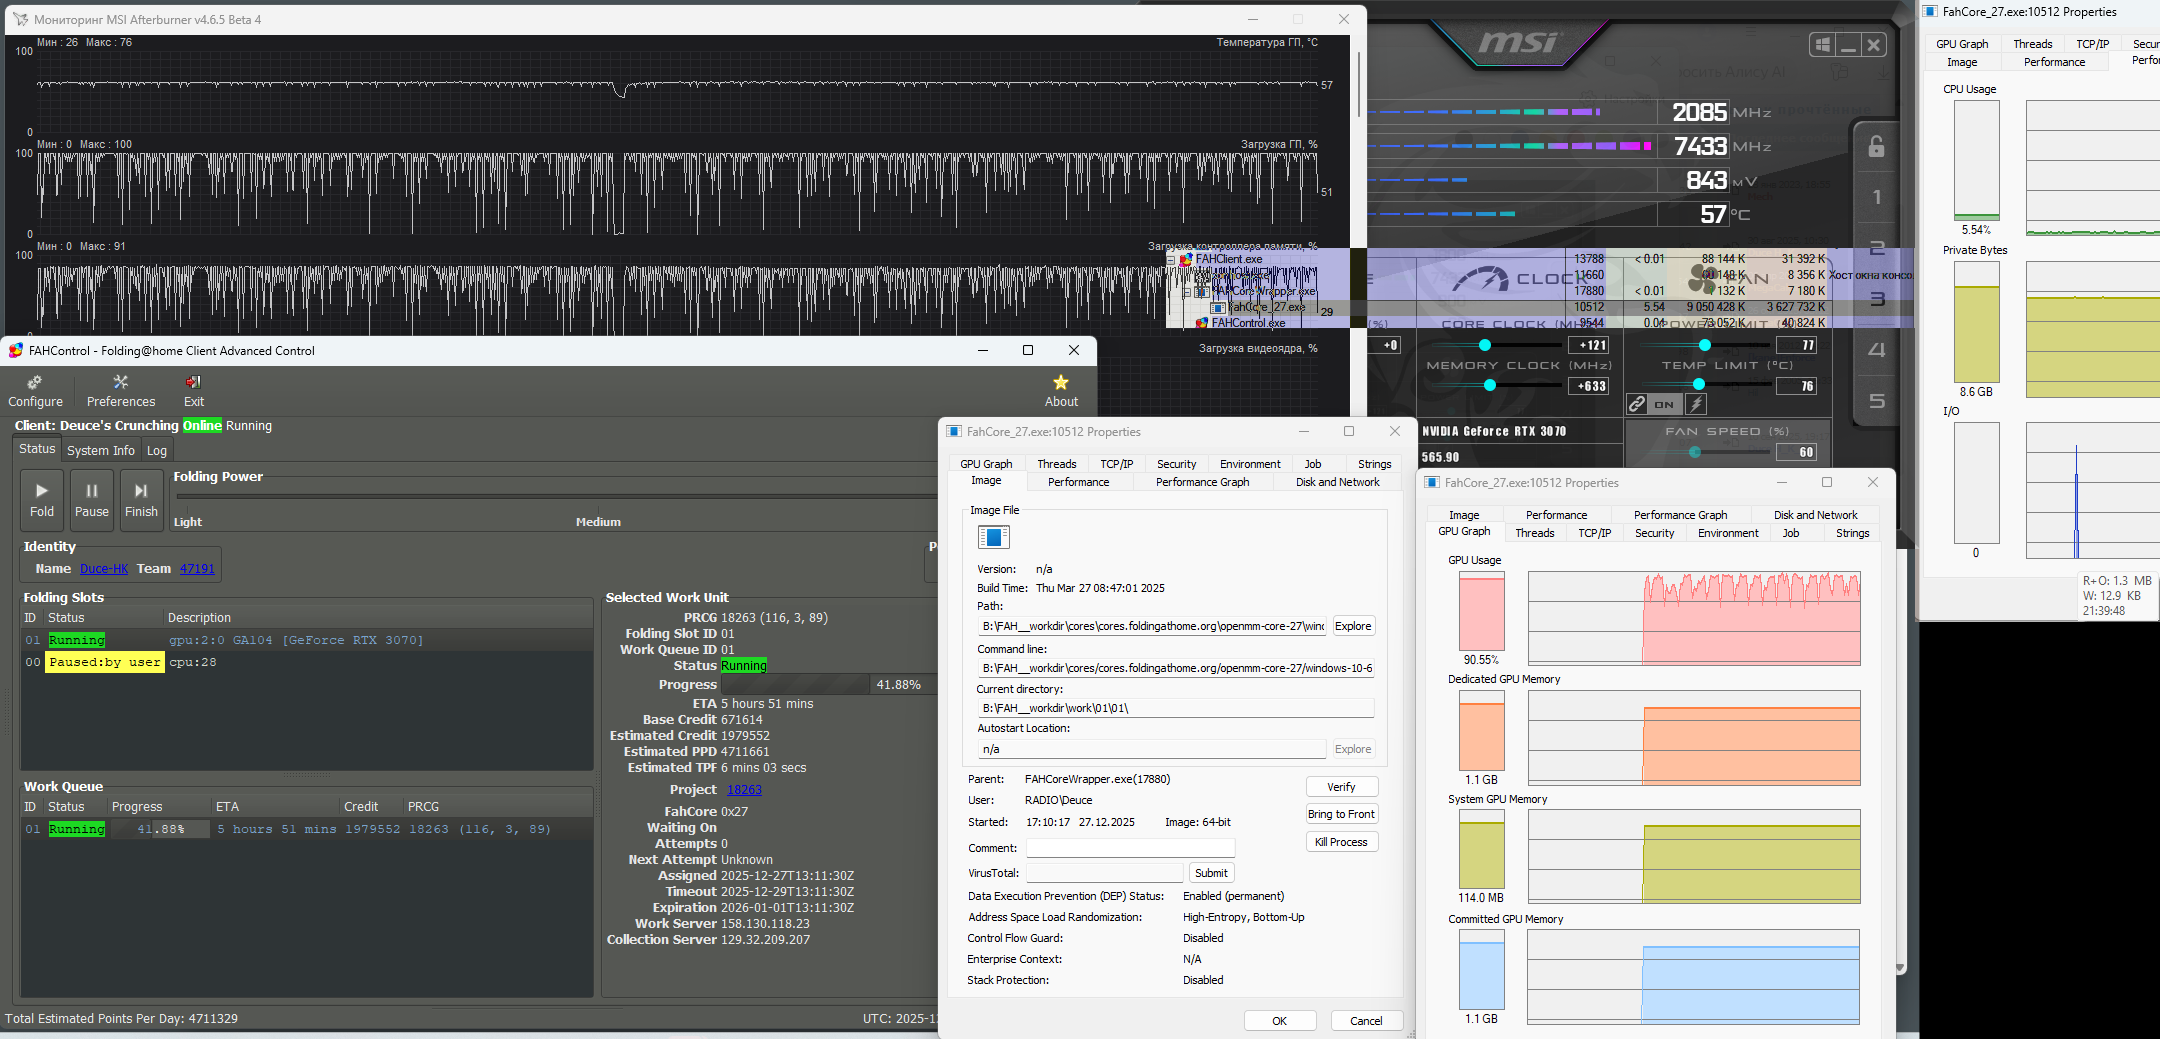Select the Work Queue row showing "41.88%"
The height and width of the screenshot is (1039, 2160).
[307, 829]
